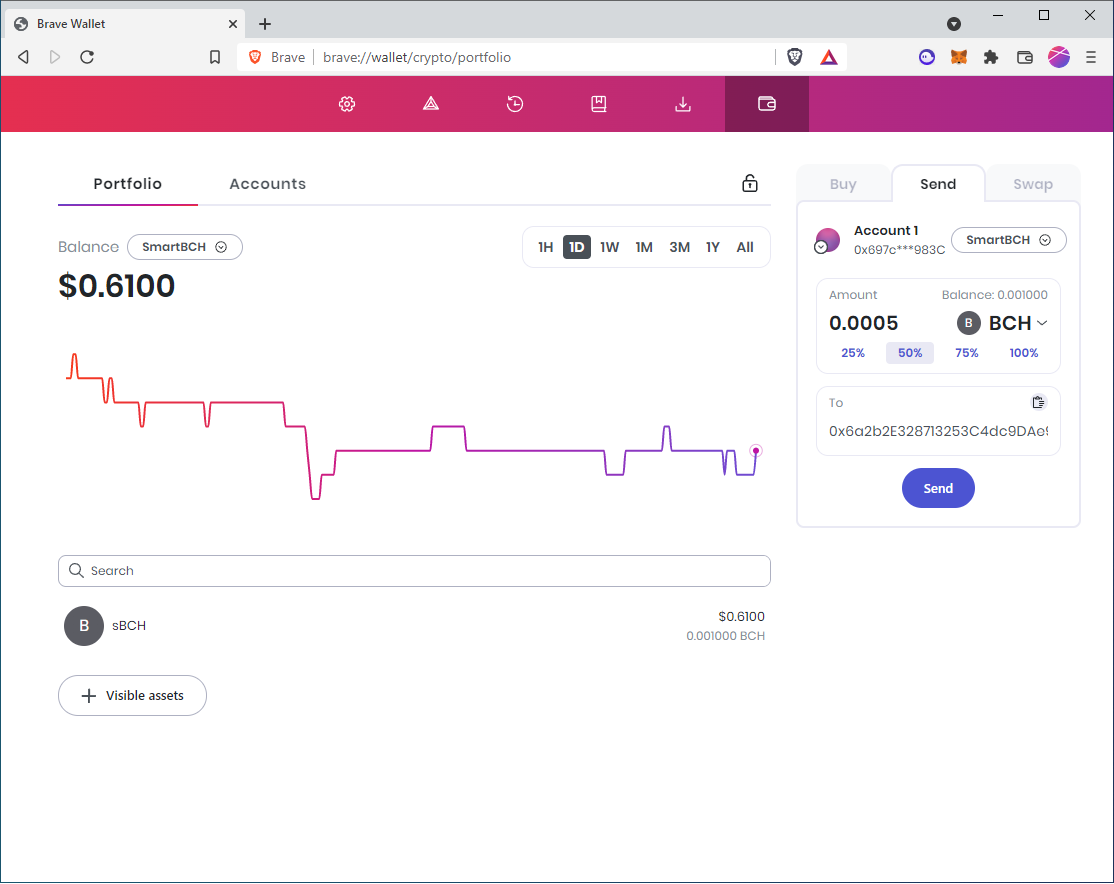This screenshot has height=884, width=1114.
Task: Set amount to 50%
Action: pyautogui.click(x=909, y=353)
